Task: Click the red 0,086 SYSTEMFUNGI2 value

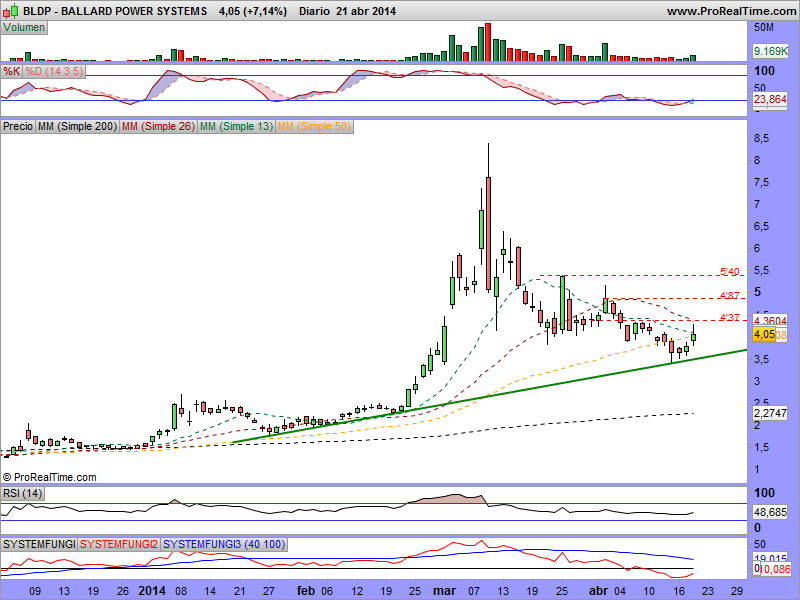Action: (776, 569)
